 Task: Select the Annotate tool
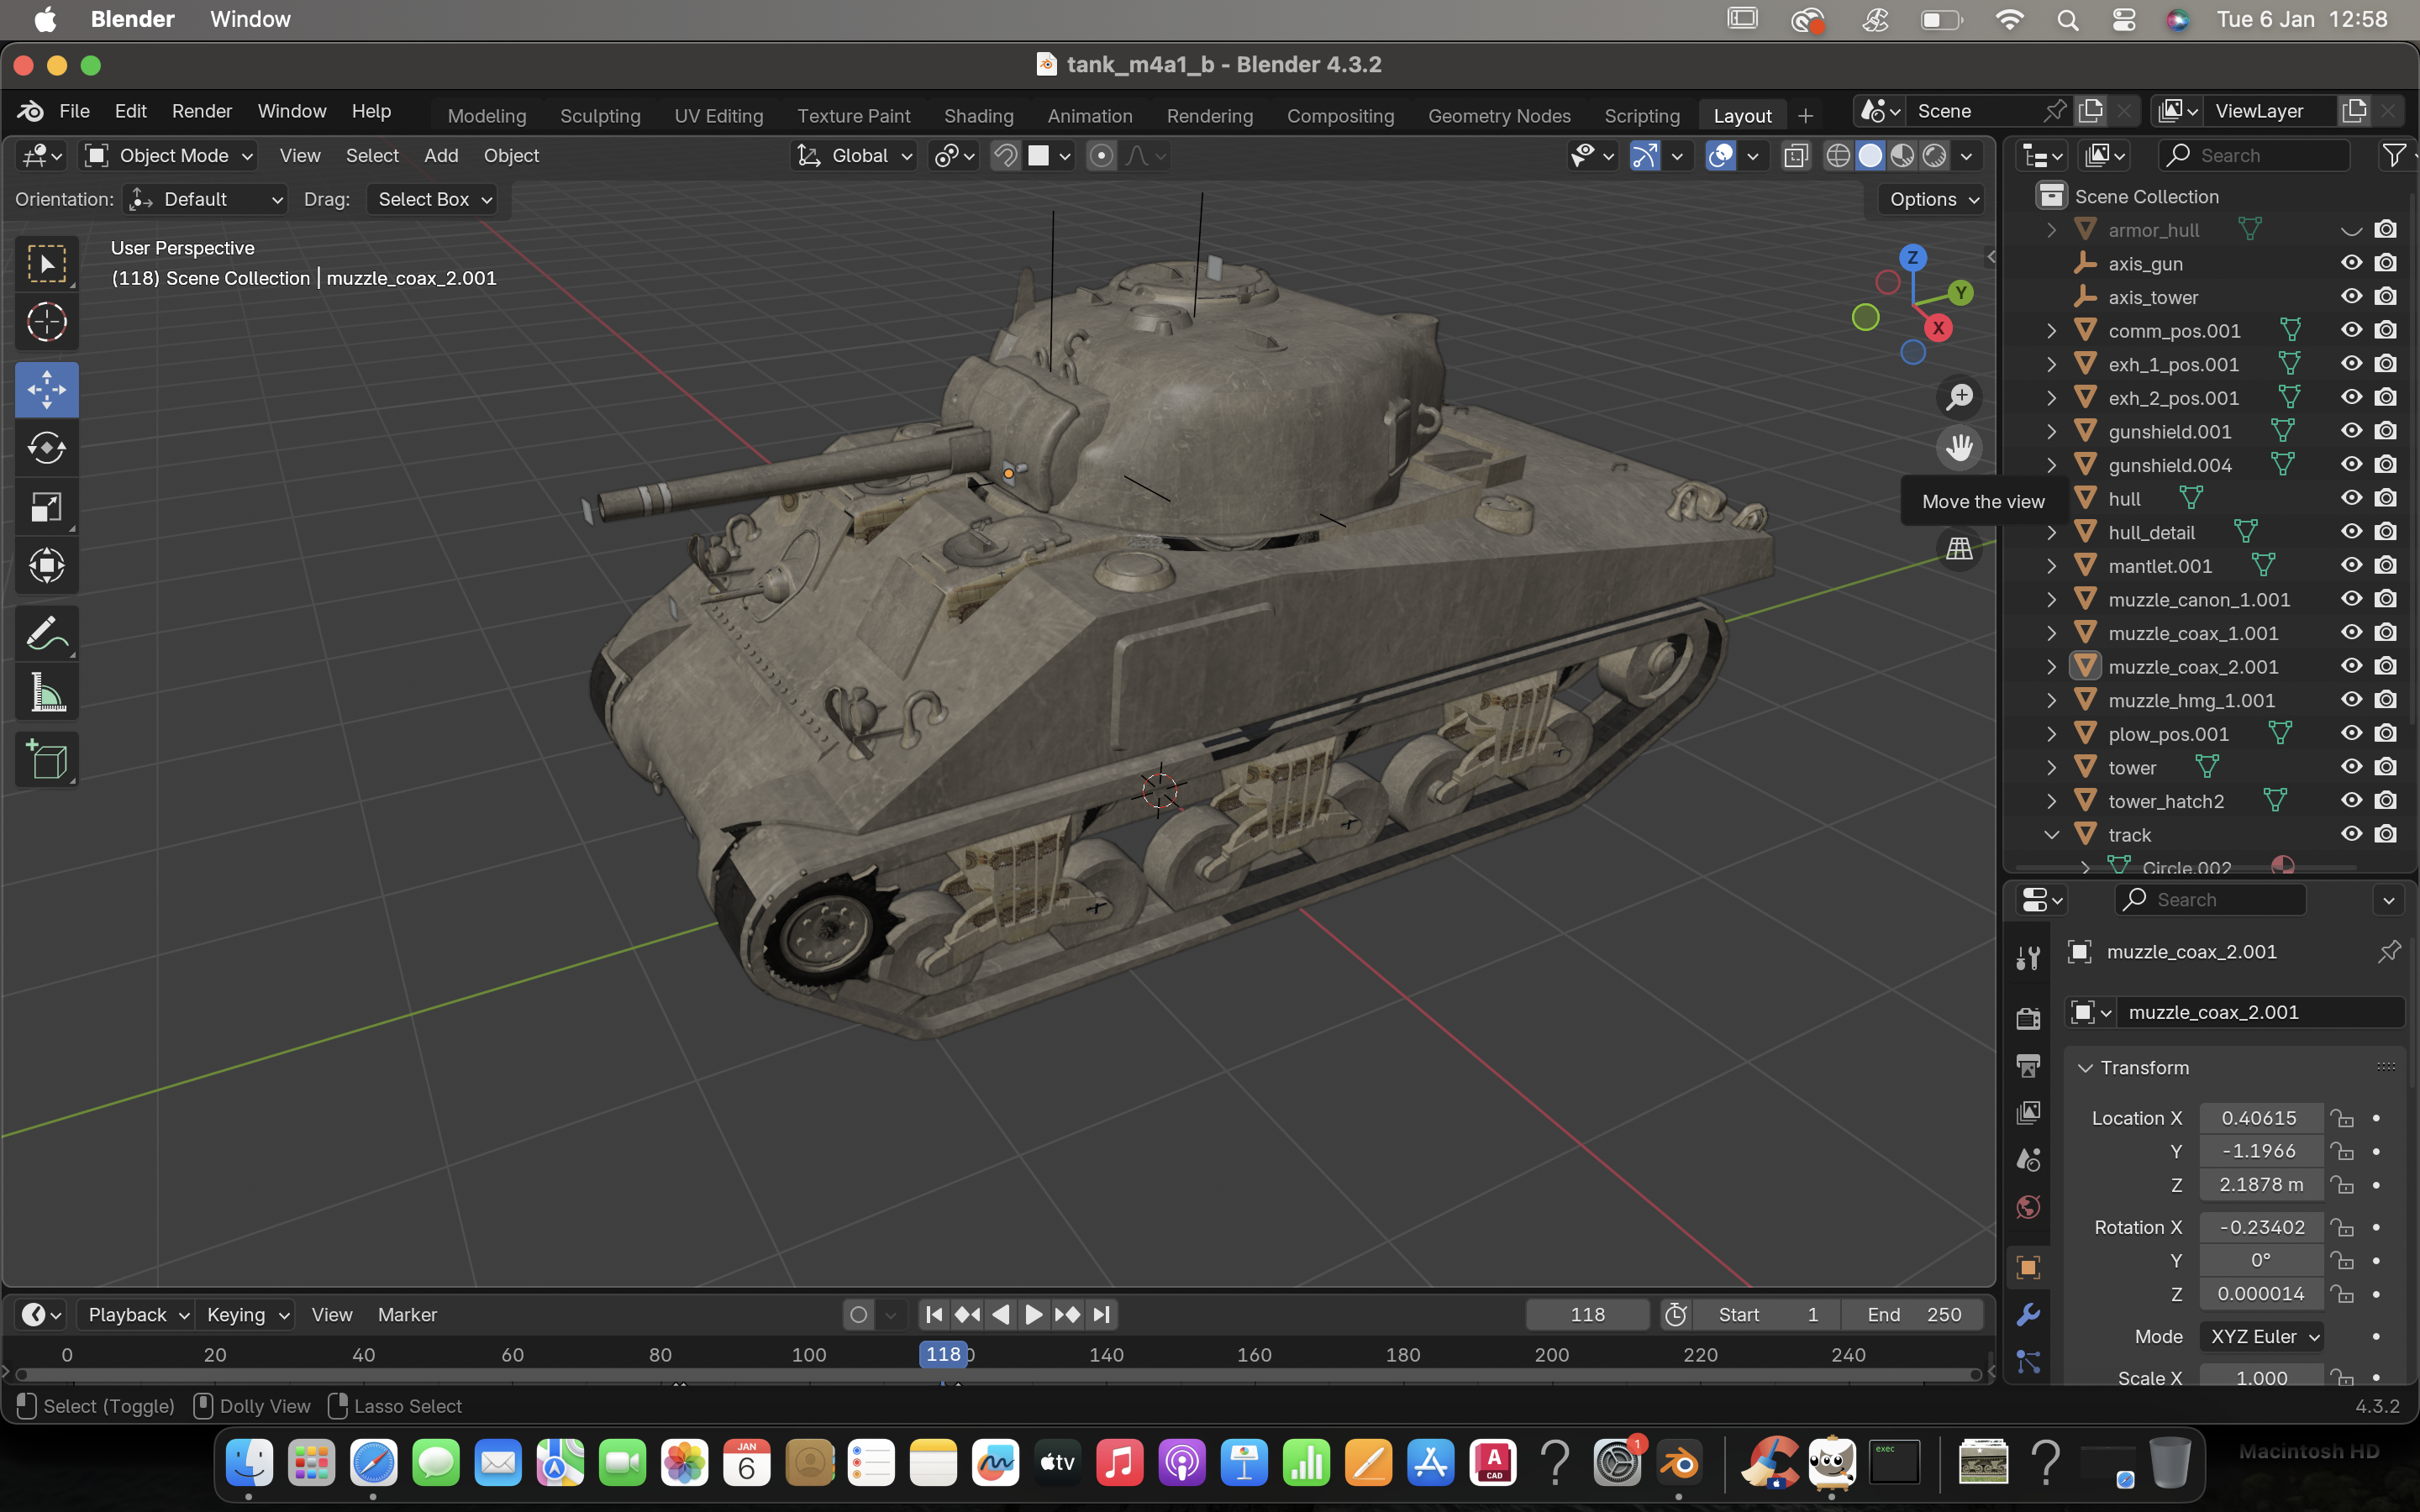[46, 633]
